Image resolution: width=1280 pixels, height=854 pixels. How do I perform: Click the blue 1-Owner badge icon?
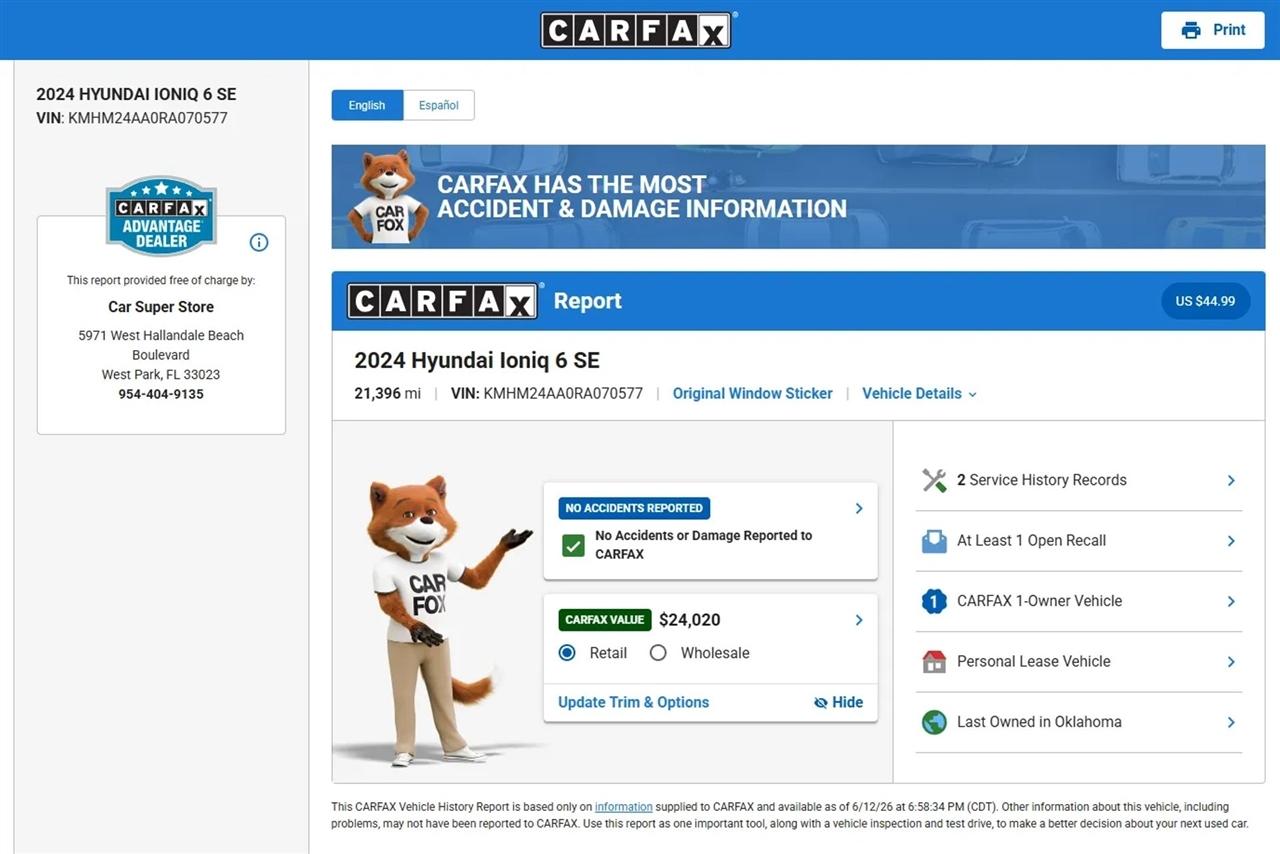pos(934,601)
